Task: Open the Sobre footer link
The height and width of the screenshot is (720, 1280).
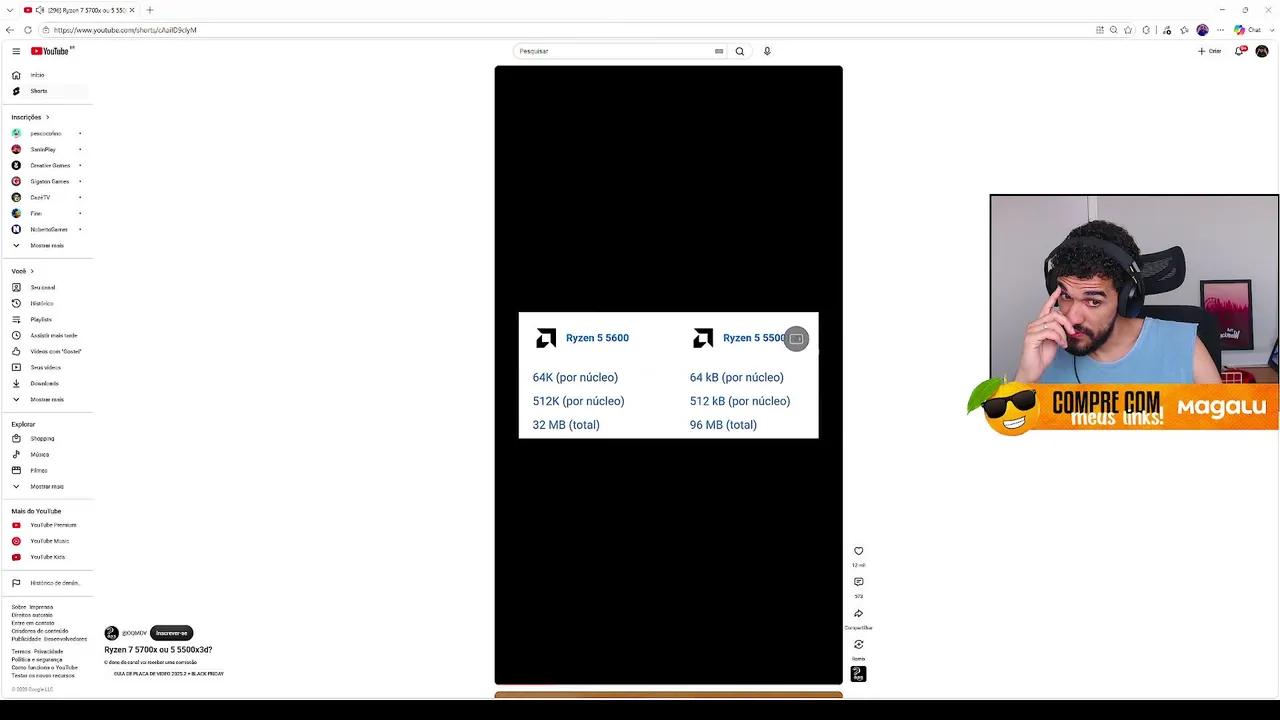Action: 17,607
